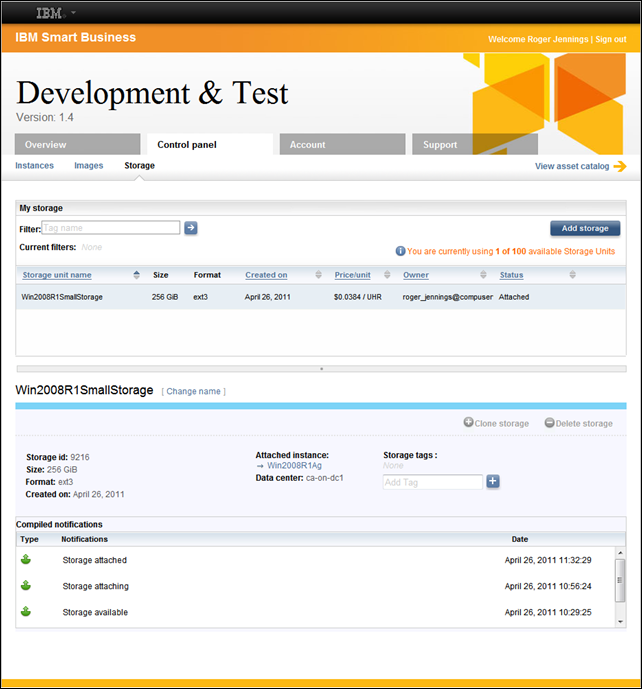This screenshot has height=689, width=642.
Task: Click the Delete storage text
Action: (584, 424)
